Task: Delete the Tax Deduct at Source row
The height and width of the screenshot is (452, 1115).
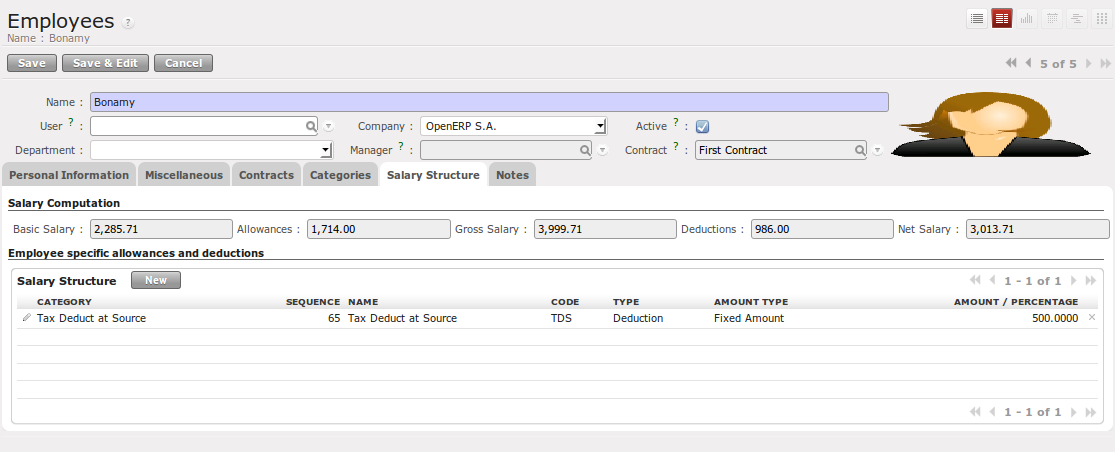Action: (x=1092, y=318)
